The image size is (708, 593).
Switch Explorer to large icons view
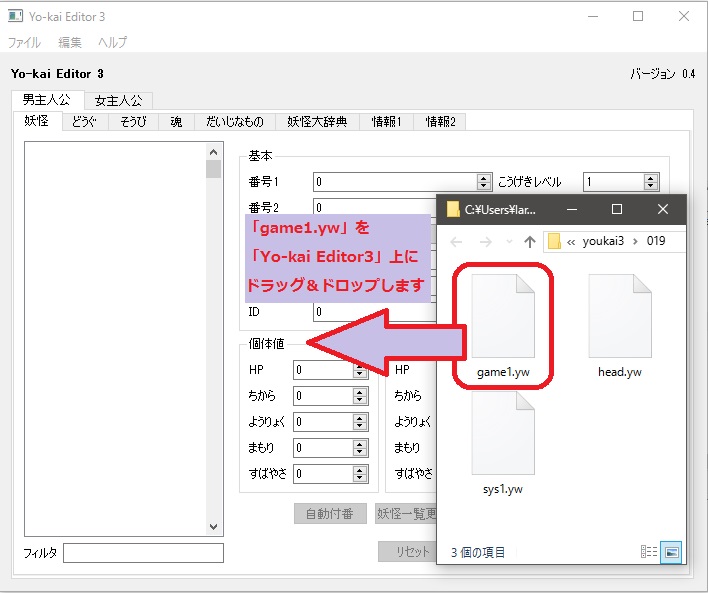click(x=671, y=552)
